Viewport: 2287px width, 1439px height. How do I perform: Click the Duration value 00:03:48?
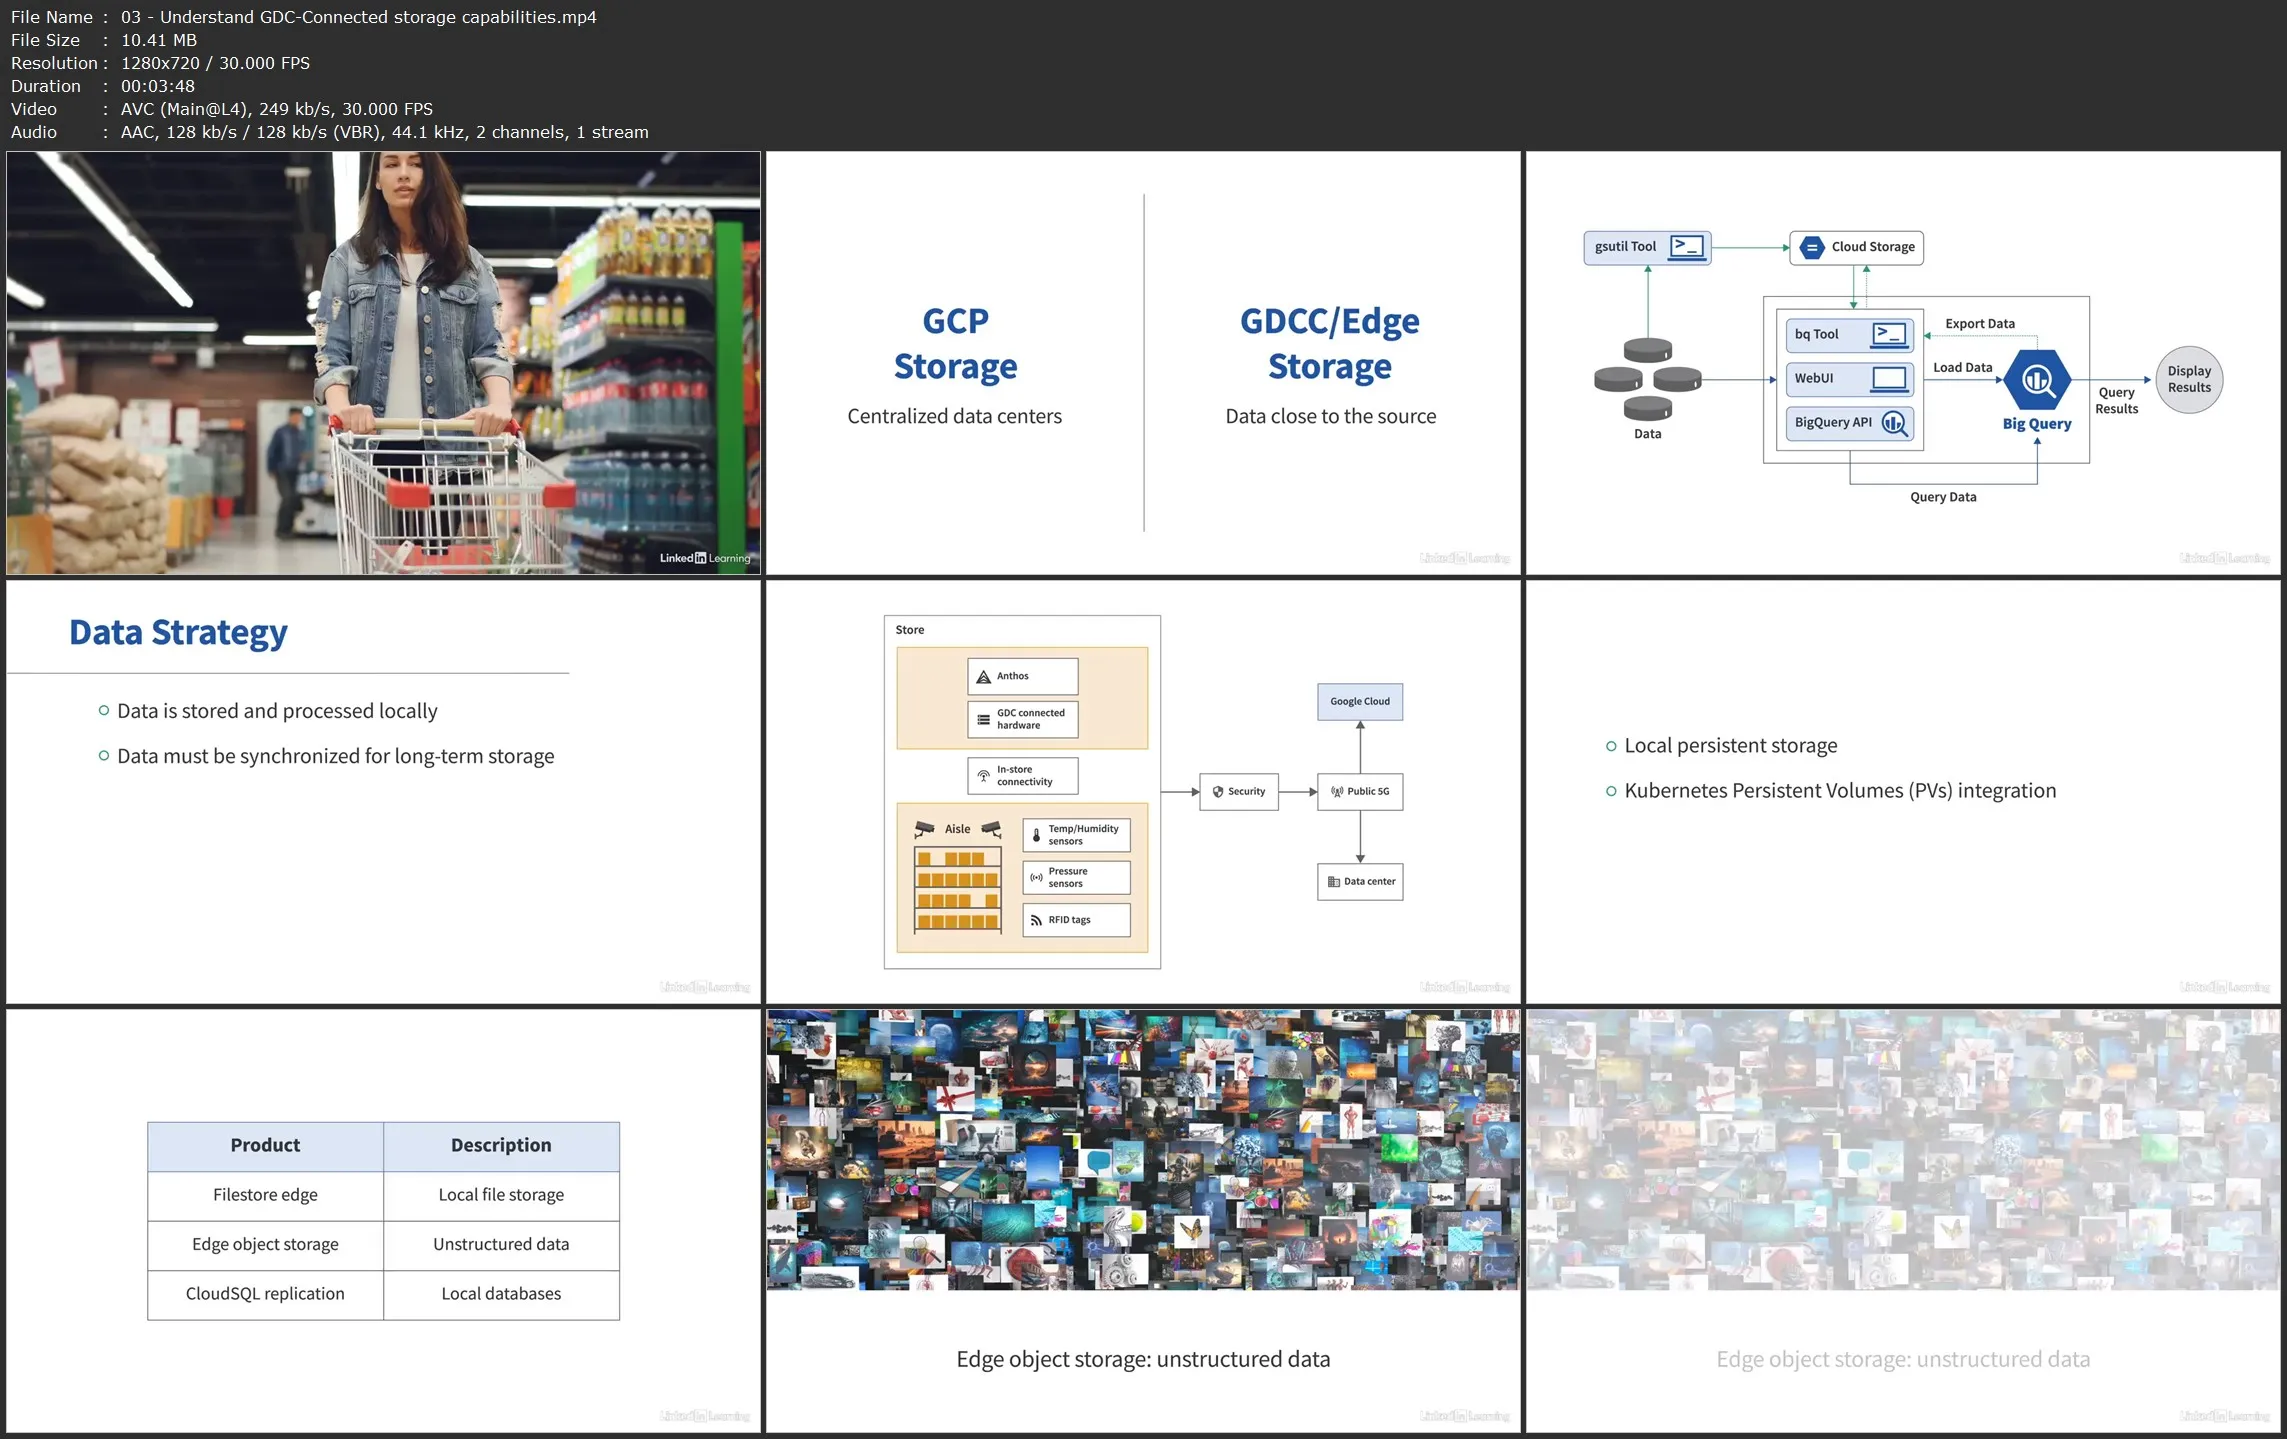click(x=158, y=86)
